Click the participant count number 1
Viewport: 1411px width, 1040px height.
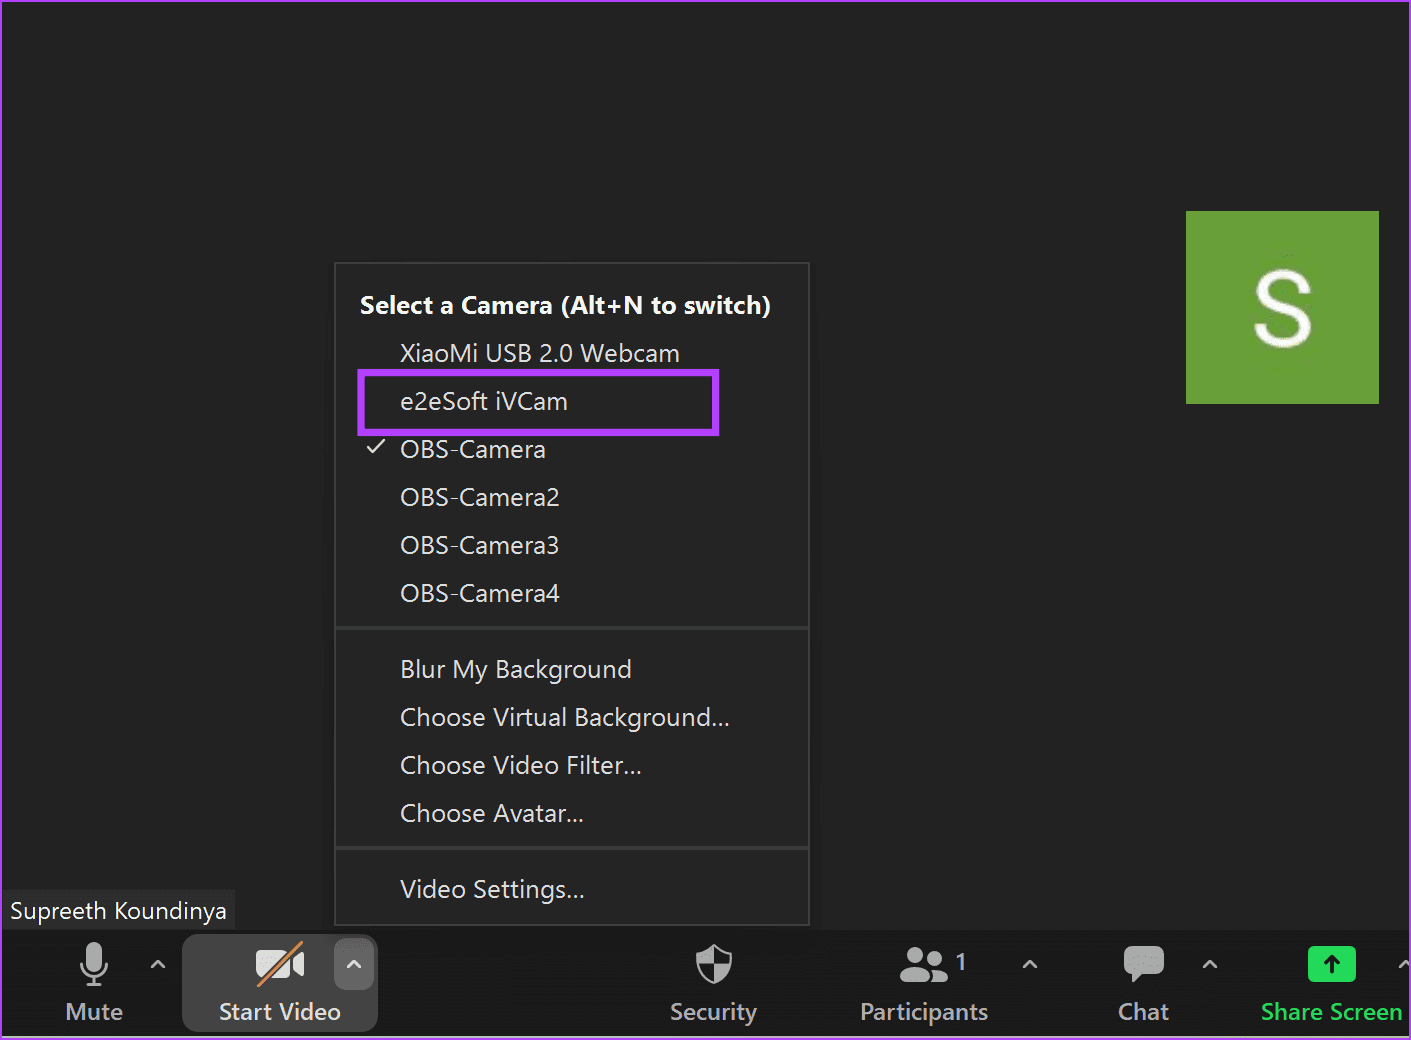pyautogui.click(x=961, y=962)
